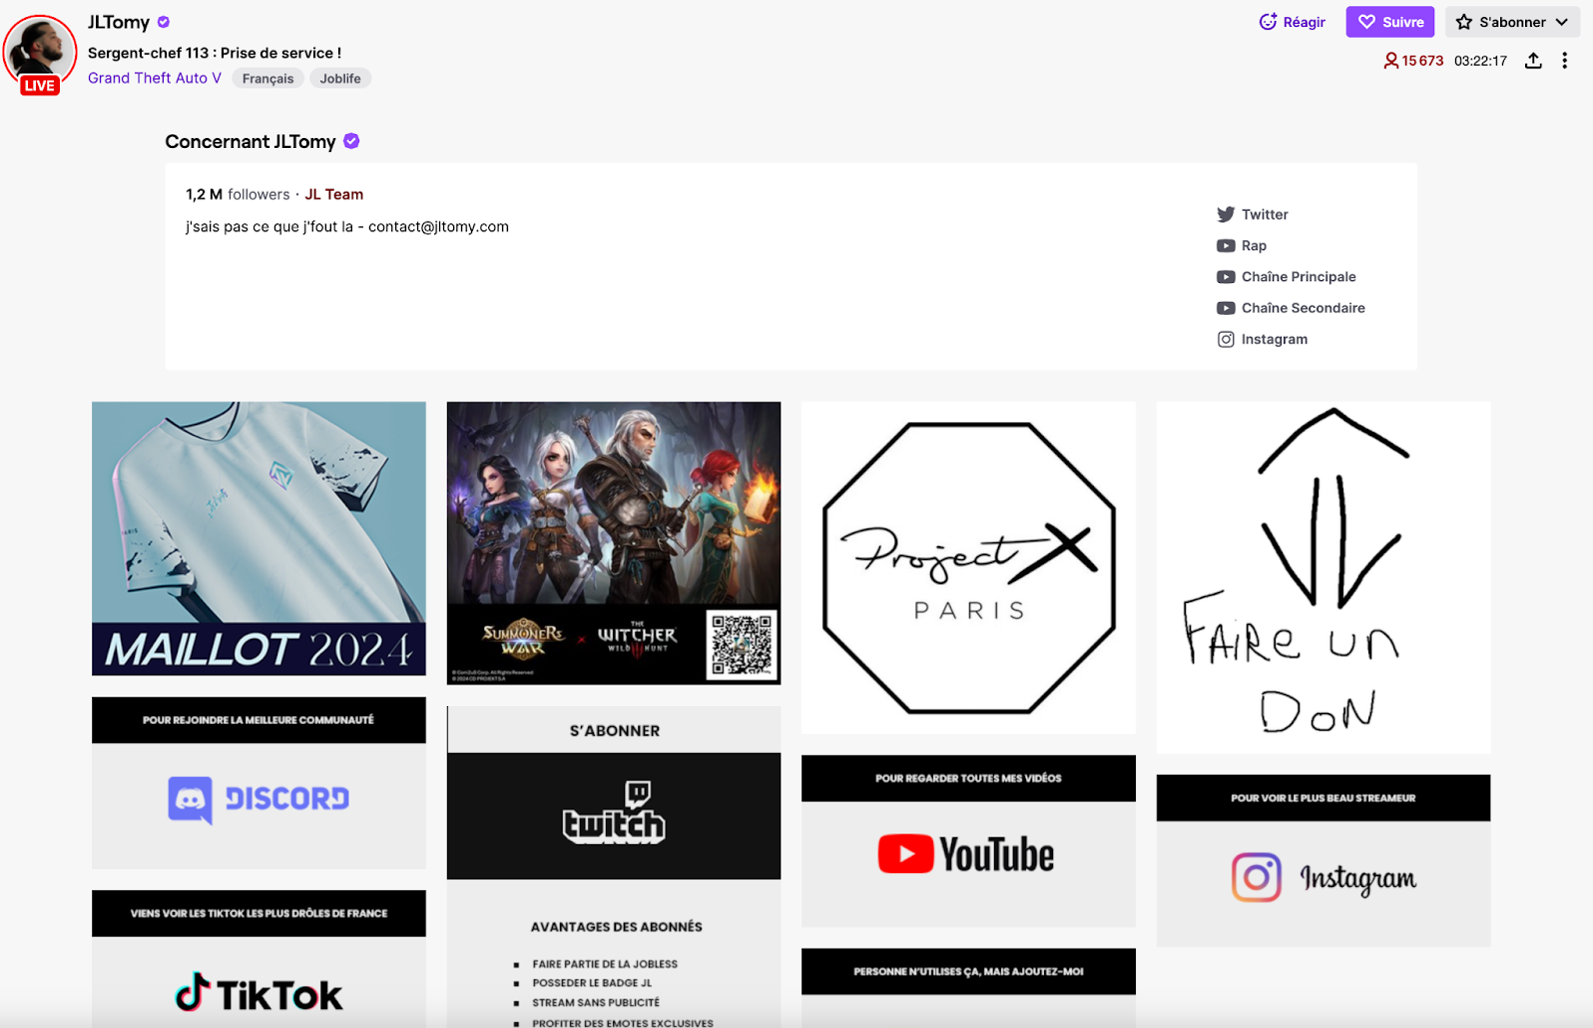Click the contact@jltomy.com bio text
Viewport: 1593px width, 1028px height.
(x=438, y=227)
